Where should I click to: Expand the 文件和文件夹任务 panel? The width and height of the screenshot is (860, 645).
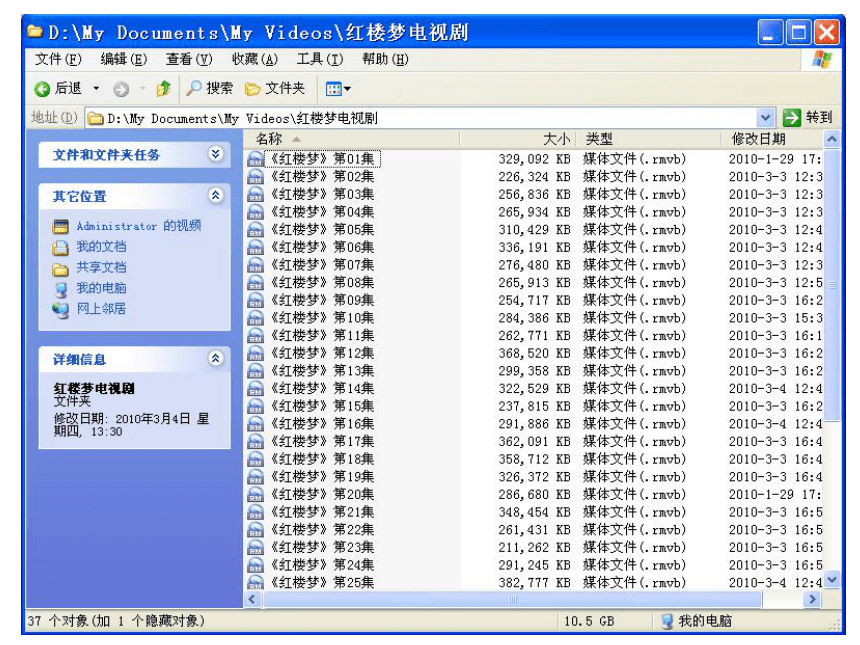[x=216, y=154]
